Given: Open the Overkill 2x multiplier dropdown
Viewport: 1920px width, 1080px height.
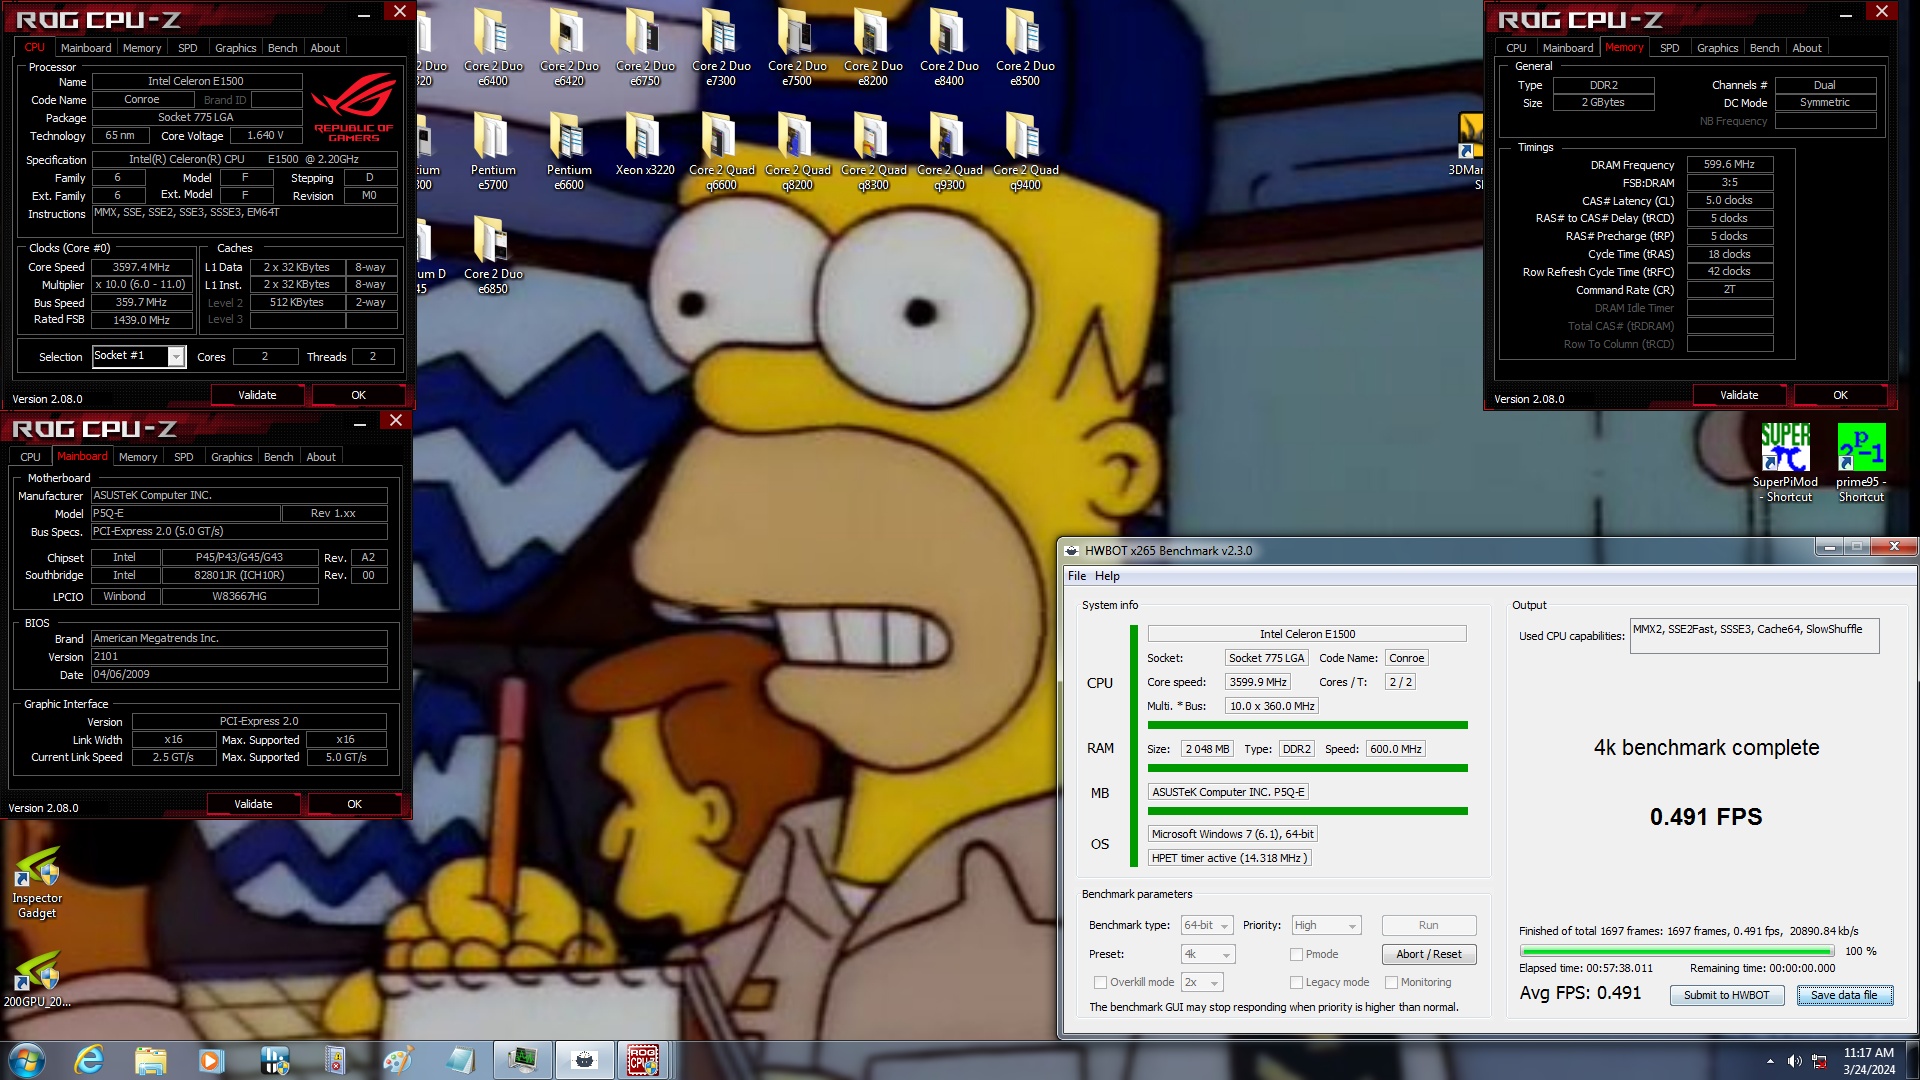Looking at the screenshot, I should click(x=1202, y=982).
